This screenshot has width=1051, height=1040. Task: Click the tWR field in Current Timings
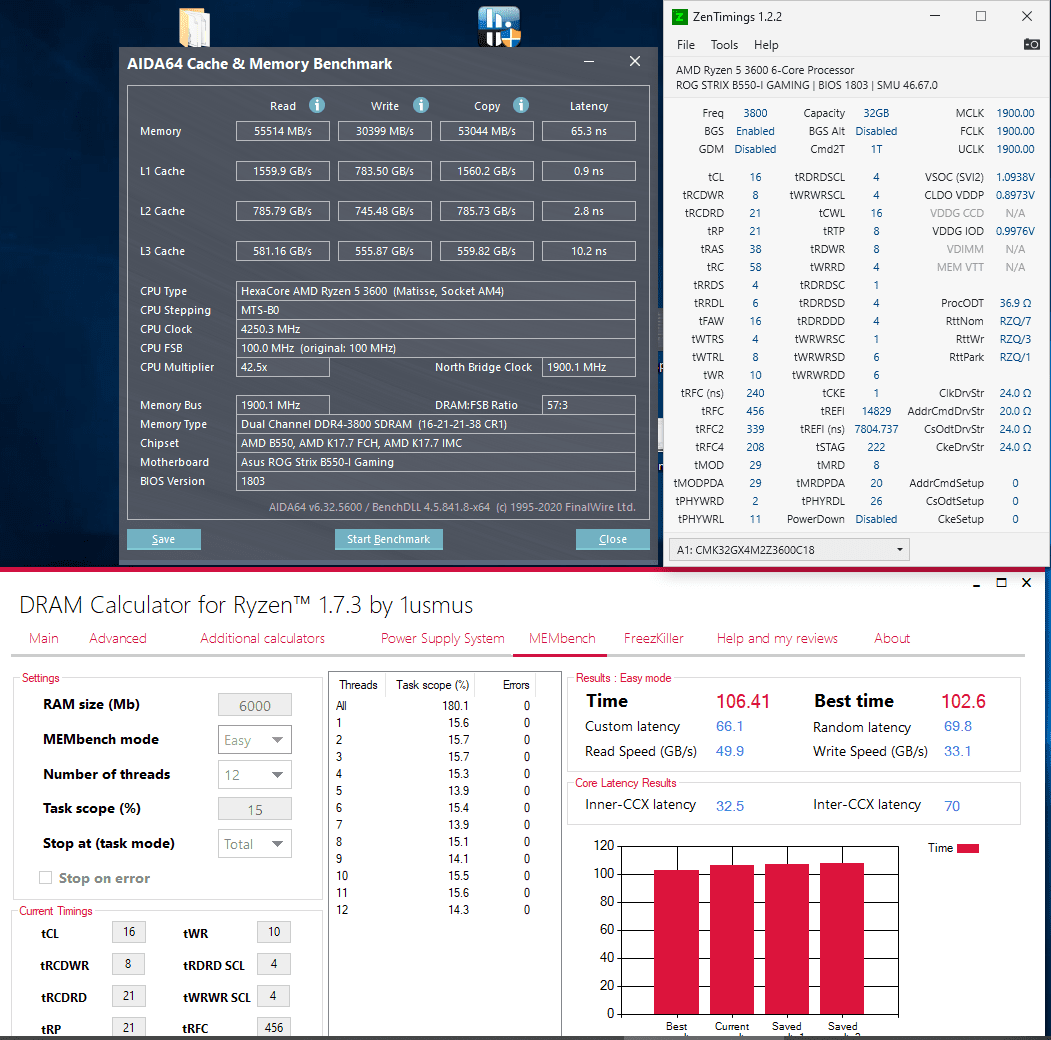(273, 932)
